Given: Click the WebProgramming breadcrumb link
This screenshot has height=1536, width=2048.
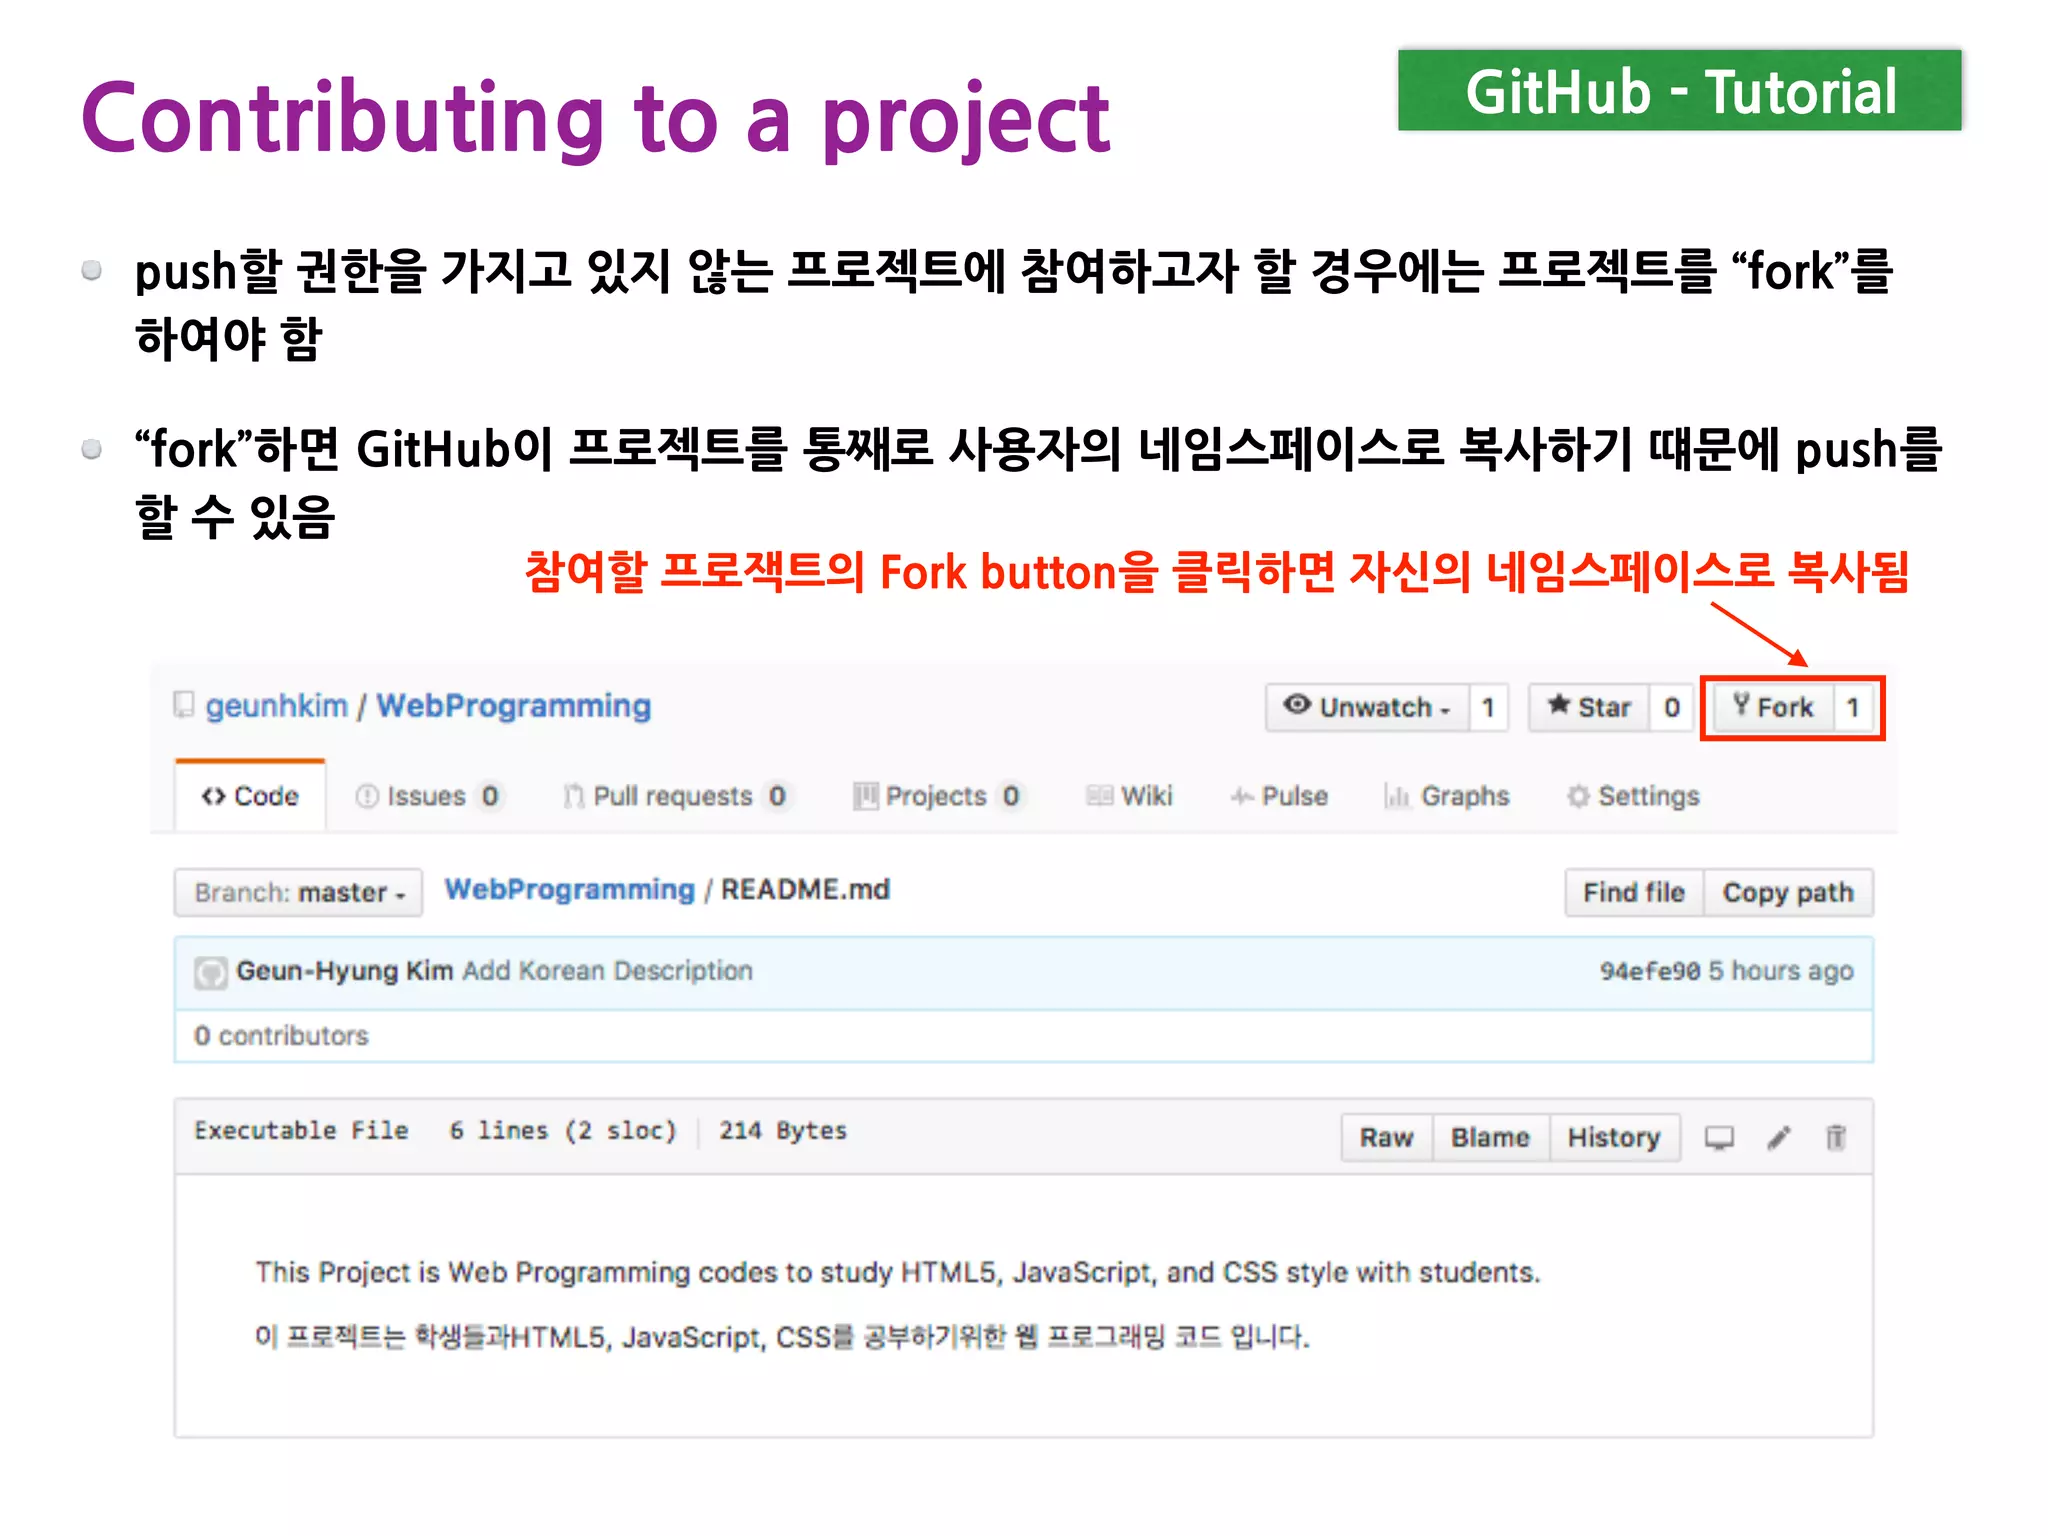Looking at the screenshot, I should click(569, 889).
